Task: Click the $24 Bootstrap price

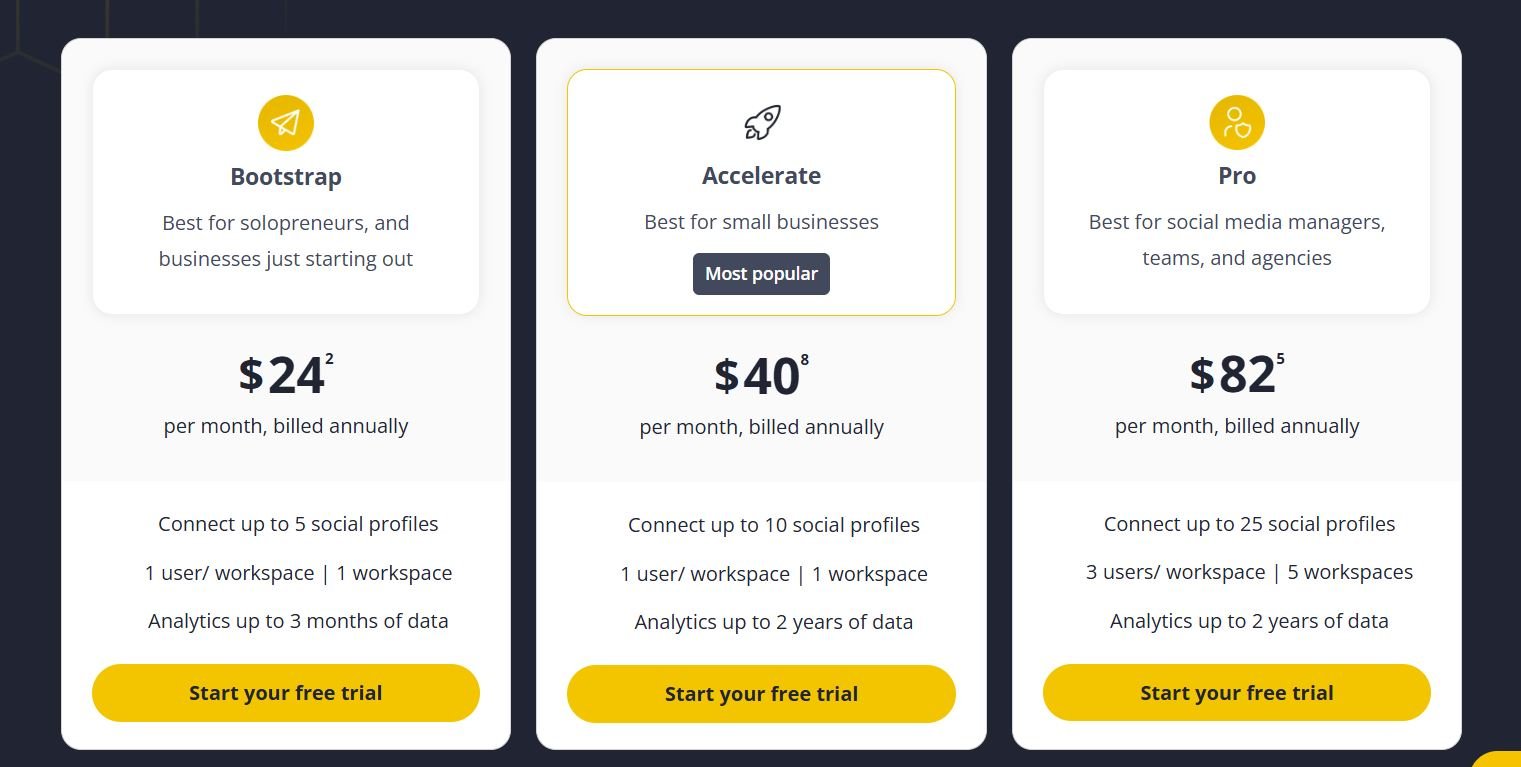Action: pyautogui.click(x=281, y=376)
